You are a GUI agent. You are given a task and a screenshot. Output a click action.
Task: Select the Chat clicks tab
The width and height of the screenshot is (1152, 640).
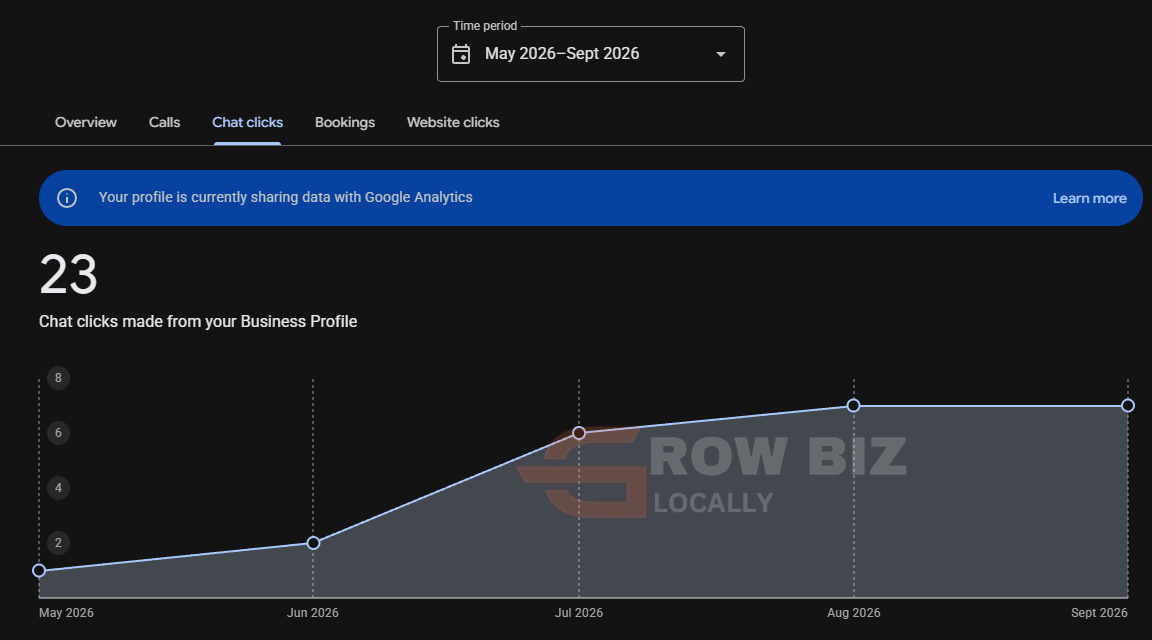click(x=248, y=123)
